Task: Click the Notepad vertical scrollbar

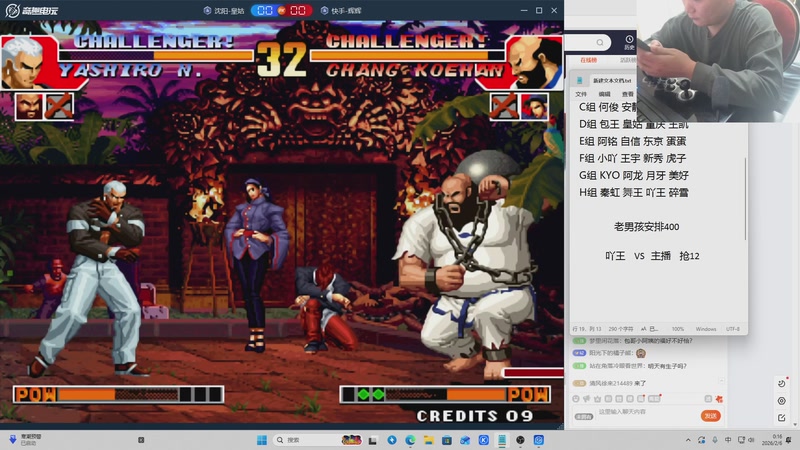Action: 745,199
